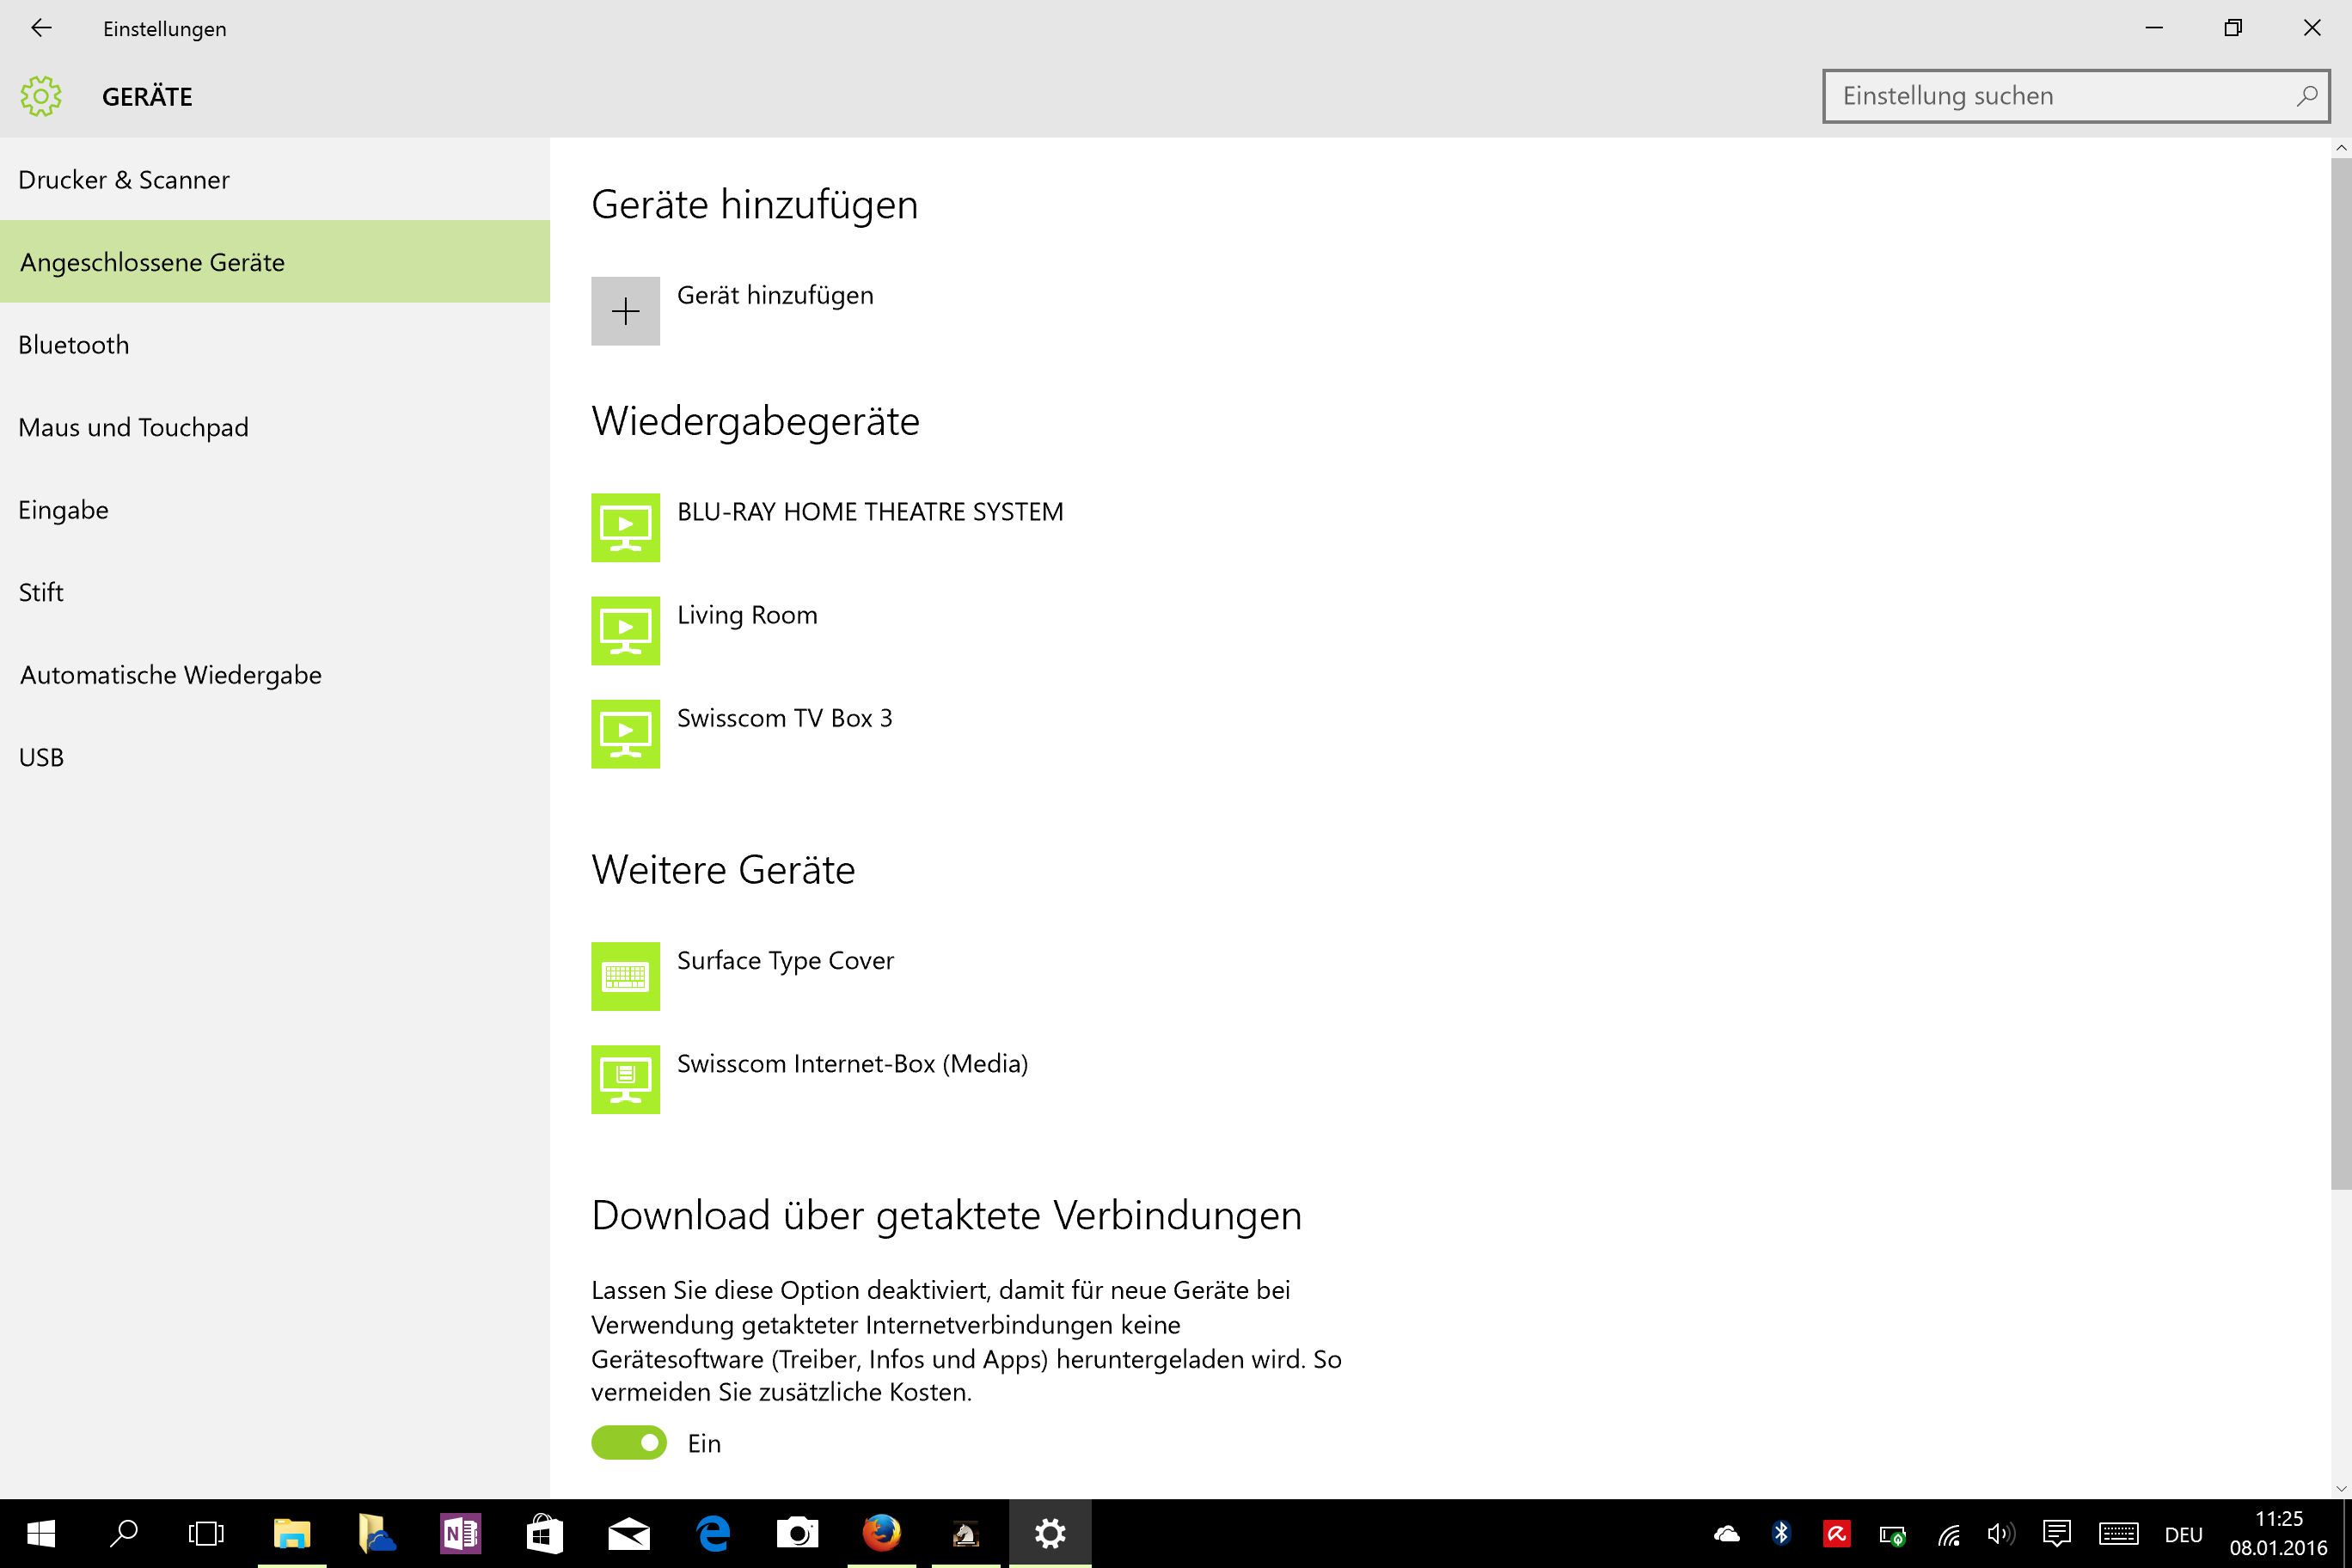Open taskbar search magnifier
Screen dimensions: 2352x1568
124,1533
